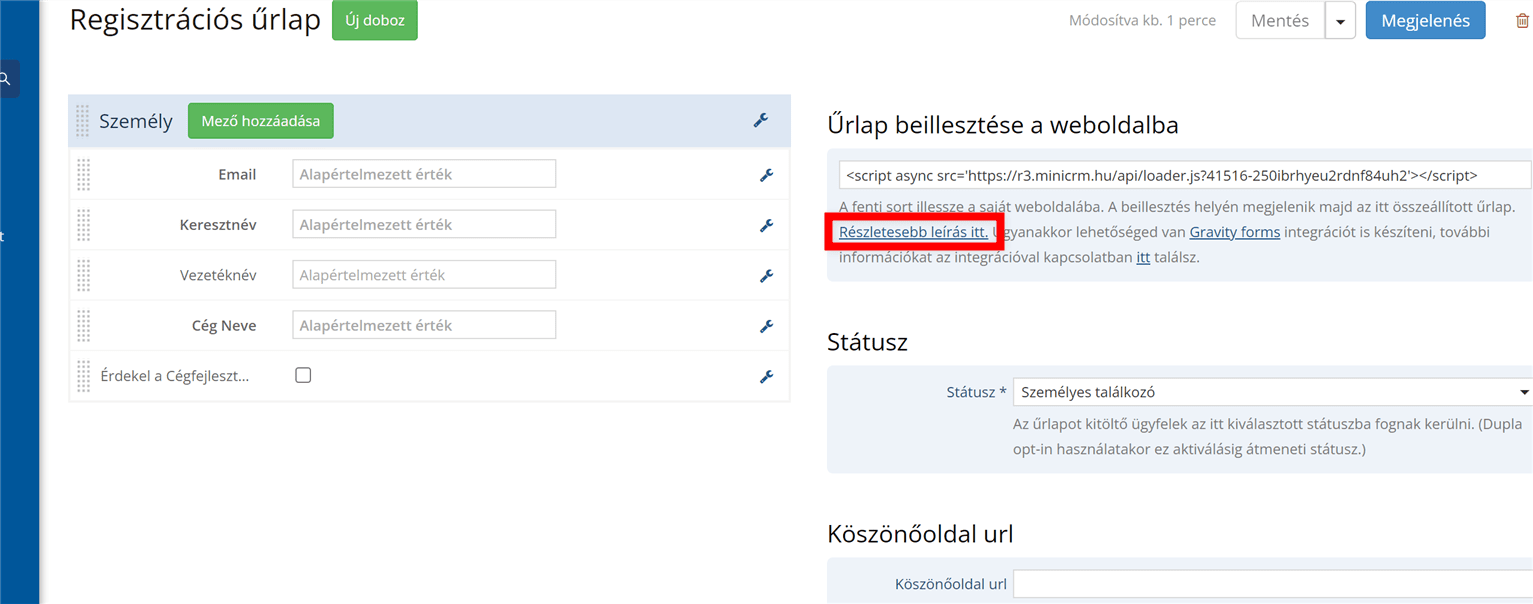The height and width of the screenshot is (604, 1533).
Task: Click drag handle of Érdekel a Cégfejleszt... row
Action: (x=83, y=377)
